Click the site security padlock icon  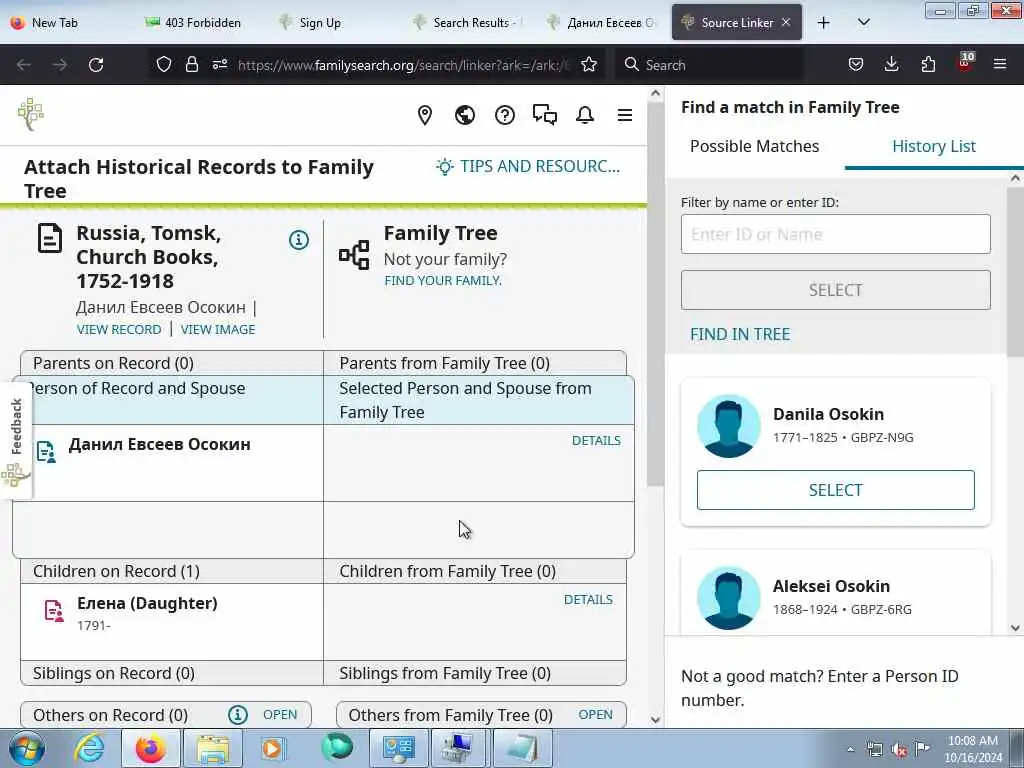tap(191, 65)
